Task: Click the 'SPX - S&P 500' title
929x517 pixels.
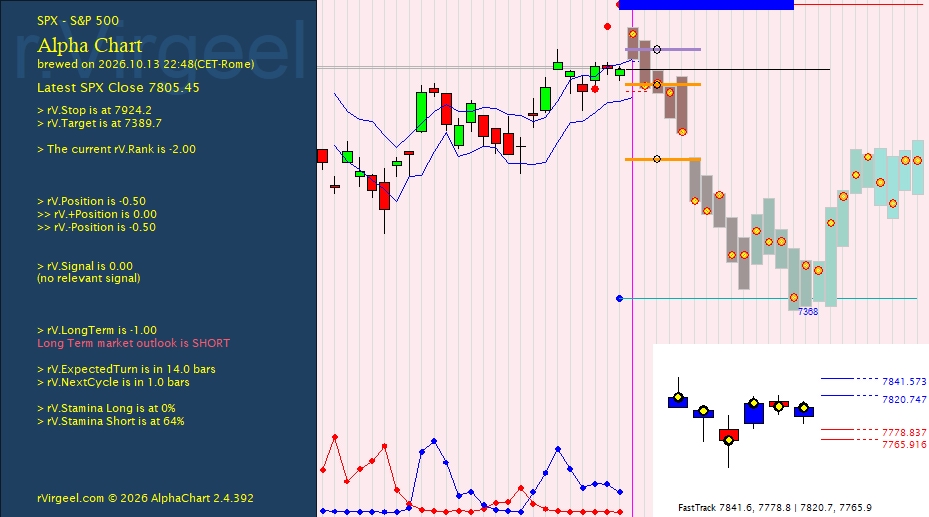Action: click(x=78, y=21)
